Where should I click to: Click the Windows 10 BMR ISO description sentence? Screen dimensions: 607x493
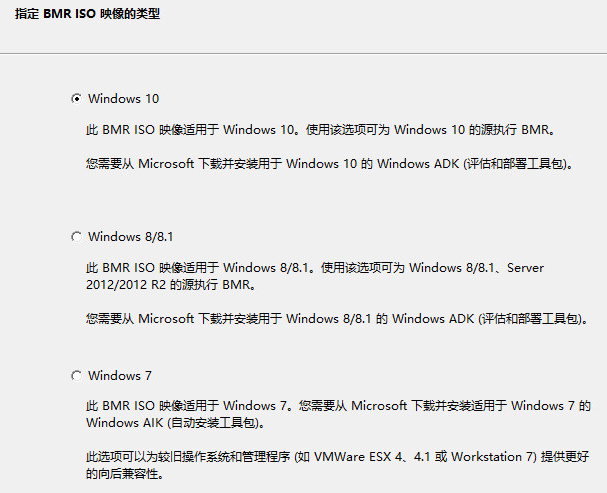point(319,130)
